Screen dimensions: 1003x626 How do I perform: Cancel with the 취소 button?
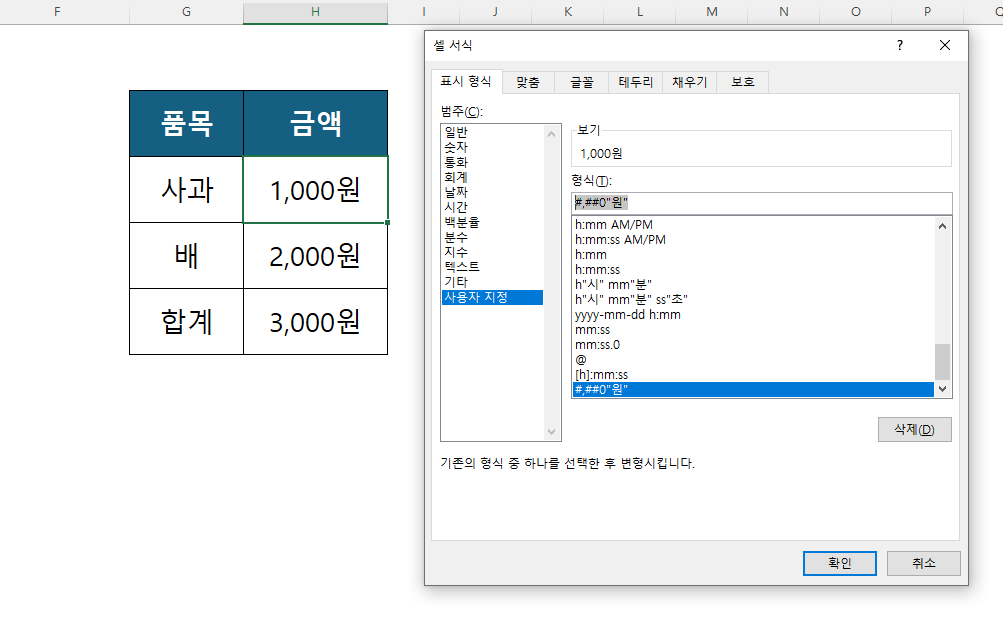(923, 563)
